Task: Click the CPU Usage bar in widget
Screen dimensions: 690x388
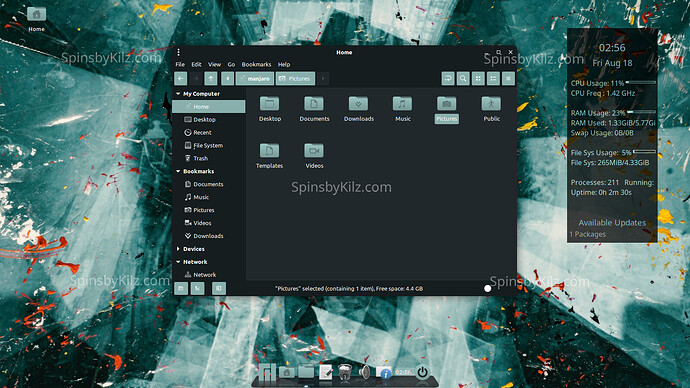Action: coord(641,83)
